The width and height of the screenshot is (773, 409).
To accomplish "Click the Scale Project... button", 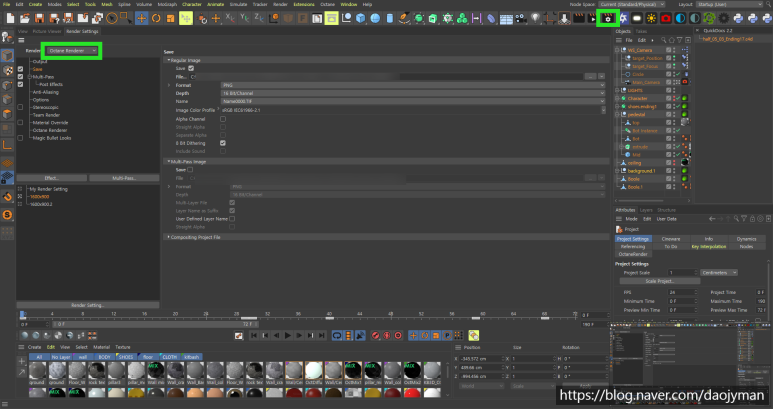I will 660,281.
